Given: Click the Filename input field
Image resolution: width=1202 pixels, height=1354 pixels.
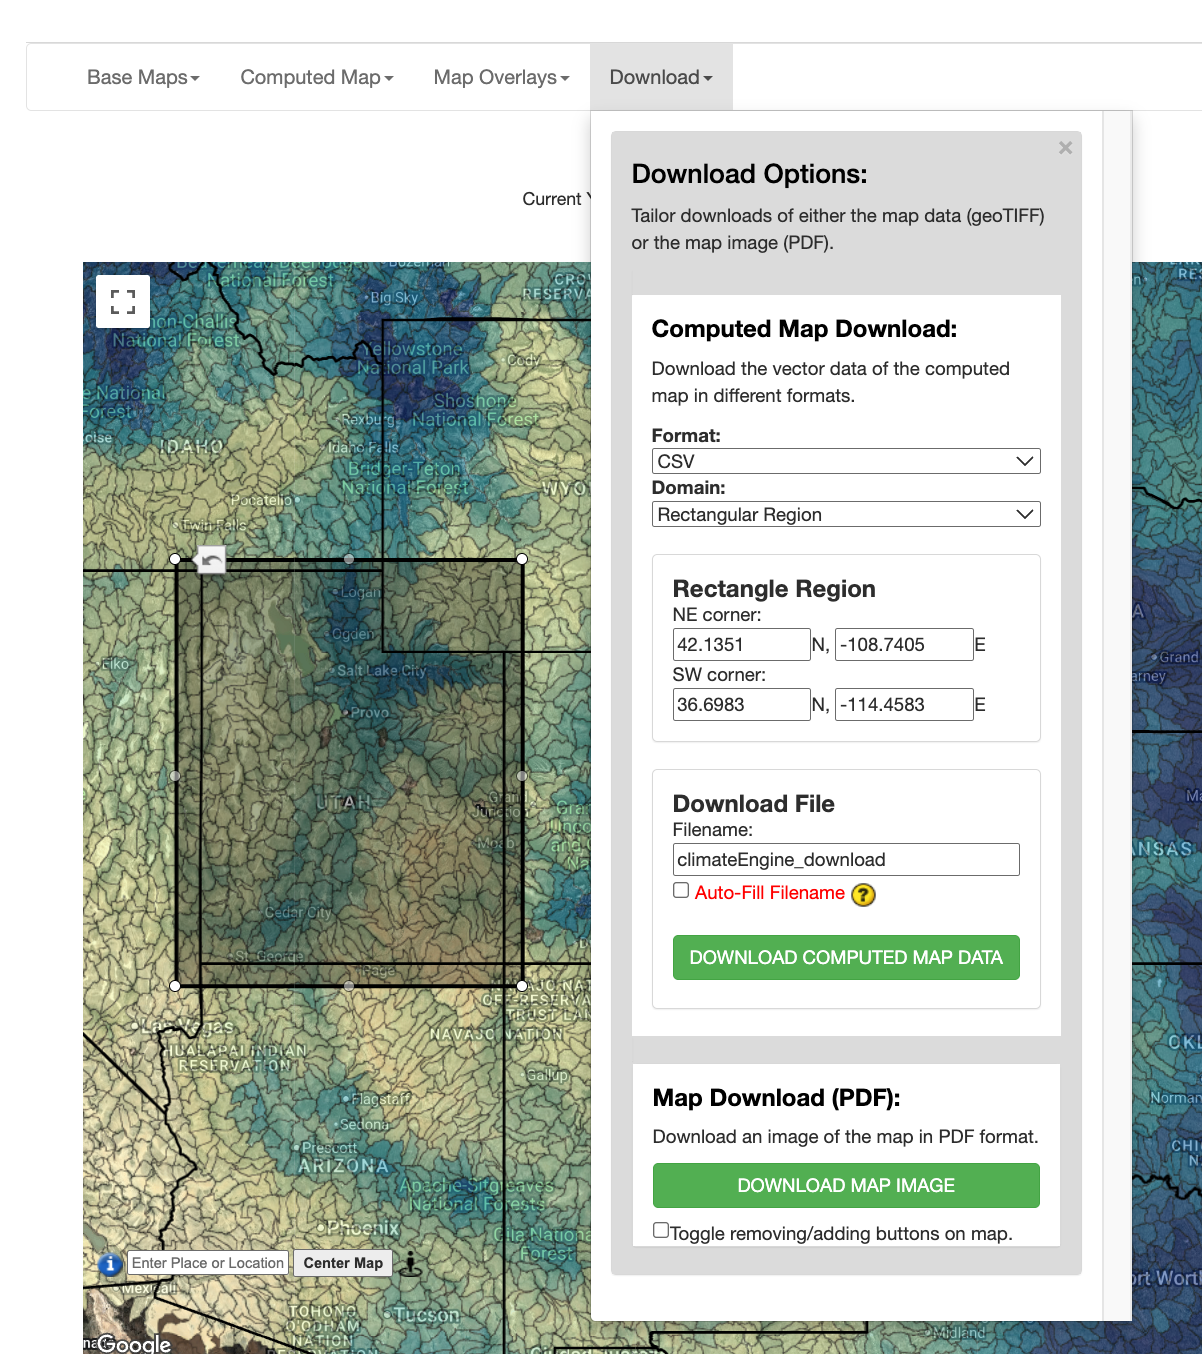Looking at the screenshot, I should point(846,859).
